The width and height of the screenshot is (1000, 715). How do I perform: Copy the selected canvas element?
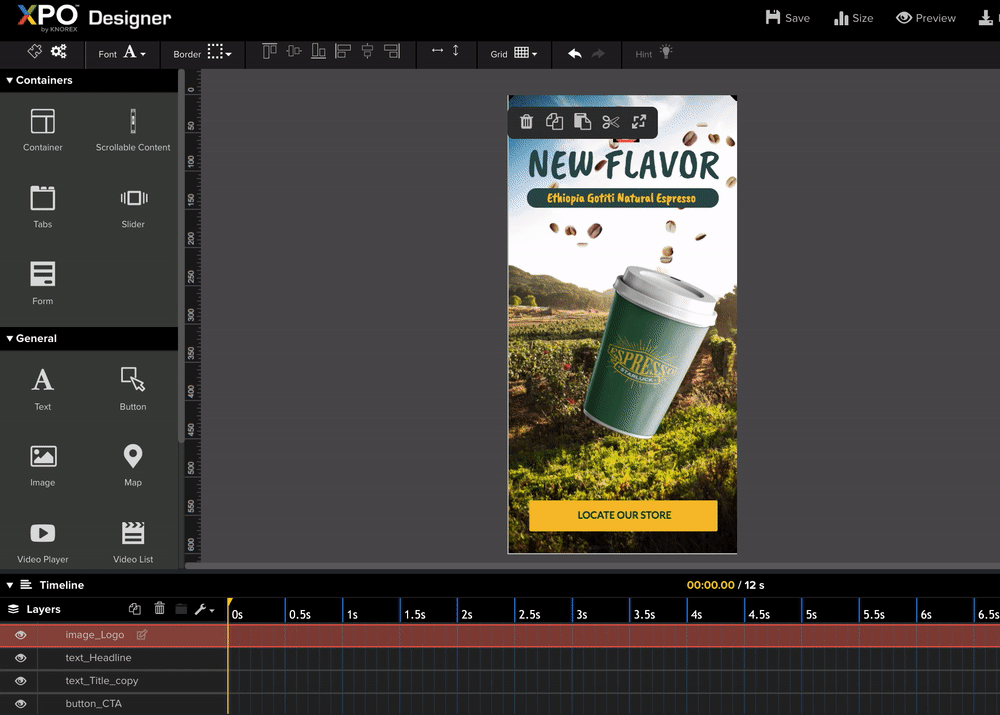554,121
